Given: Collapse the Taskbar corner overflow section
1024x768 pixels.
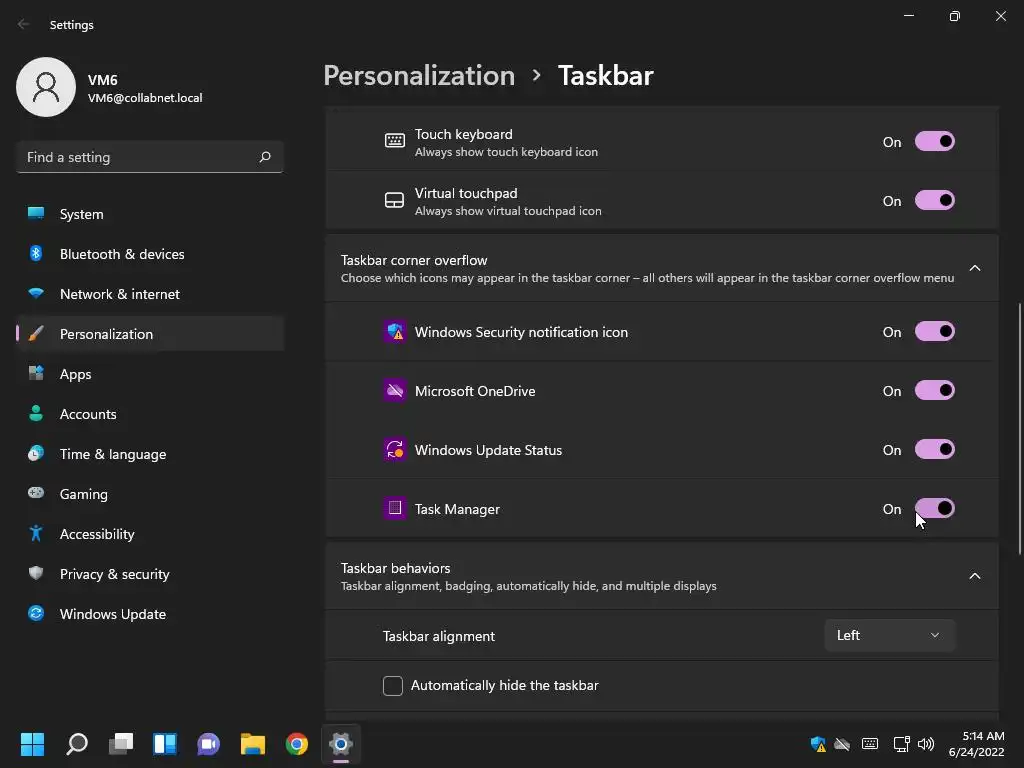Looking at the screenshot, I should point(974,268).
